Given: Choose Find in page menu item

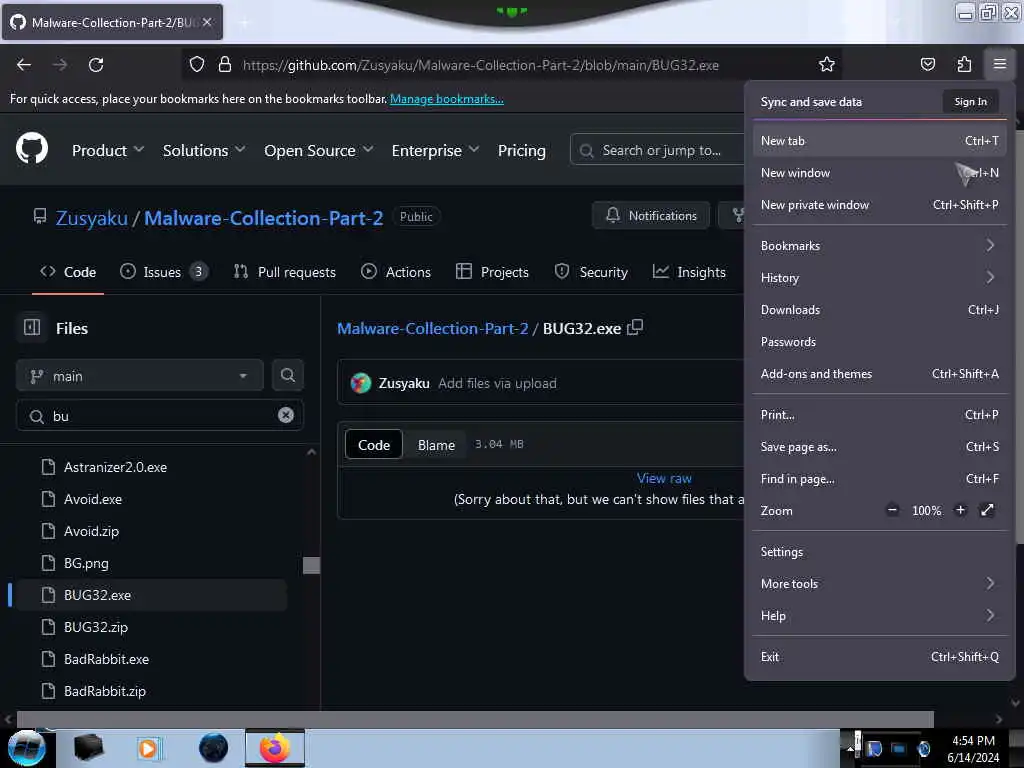Looking at the screenshot, I should [879, 479].
